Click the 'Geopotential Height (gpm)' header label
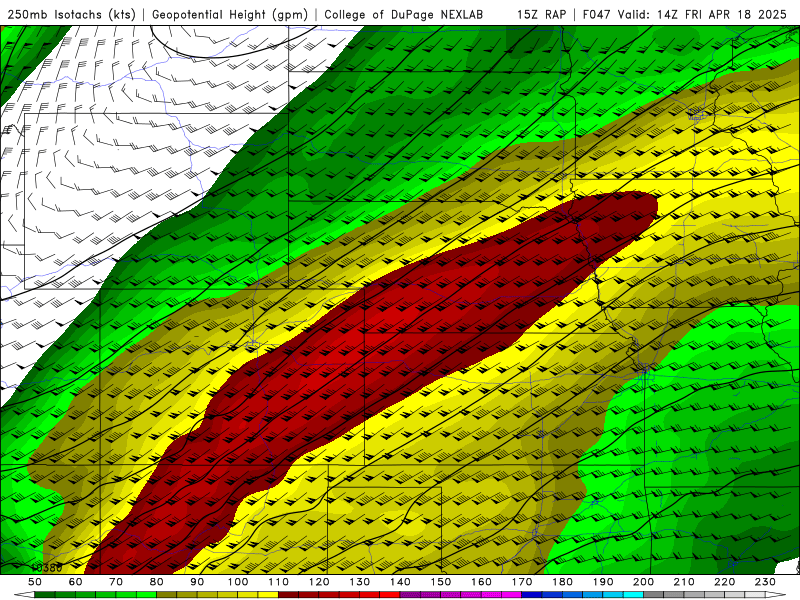Screen dimensions: 800x600 click(230, 14)
